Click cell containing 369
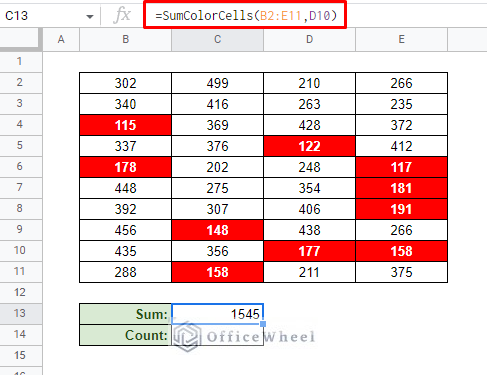The height and width of the screenshot is (375, 487). 217,125
